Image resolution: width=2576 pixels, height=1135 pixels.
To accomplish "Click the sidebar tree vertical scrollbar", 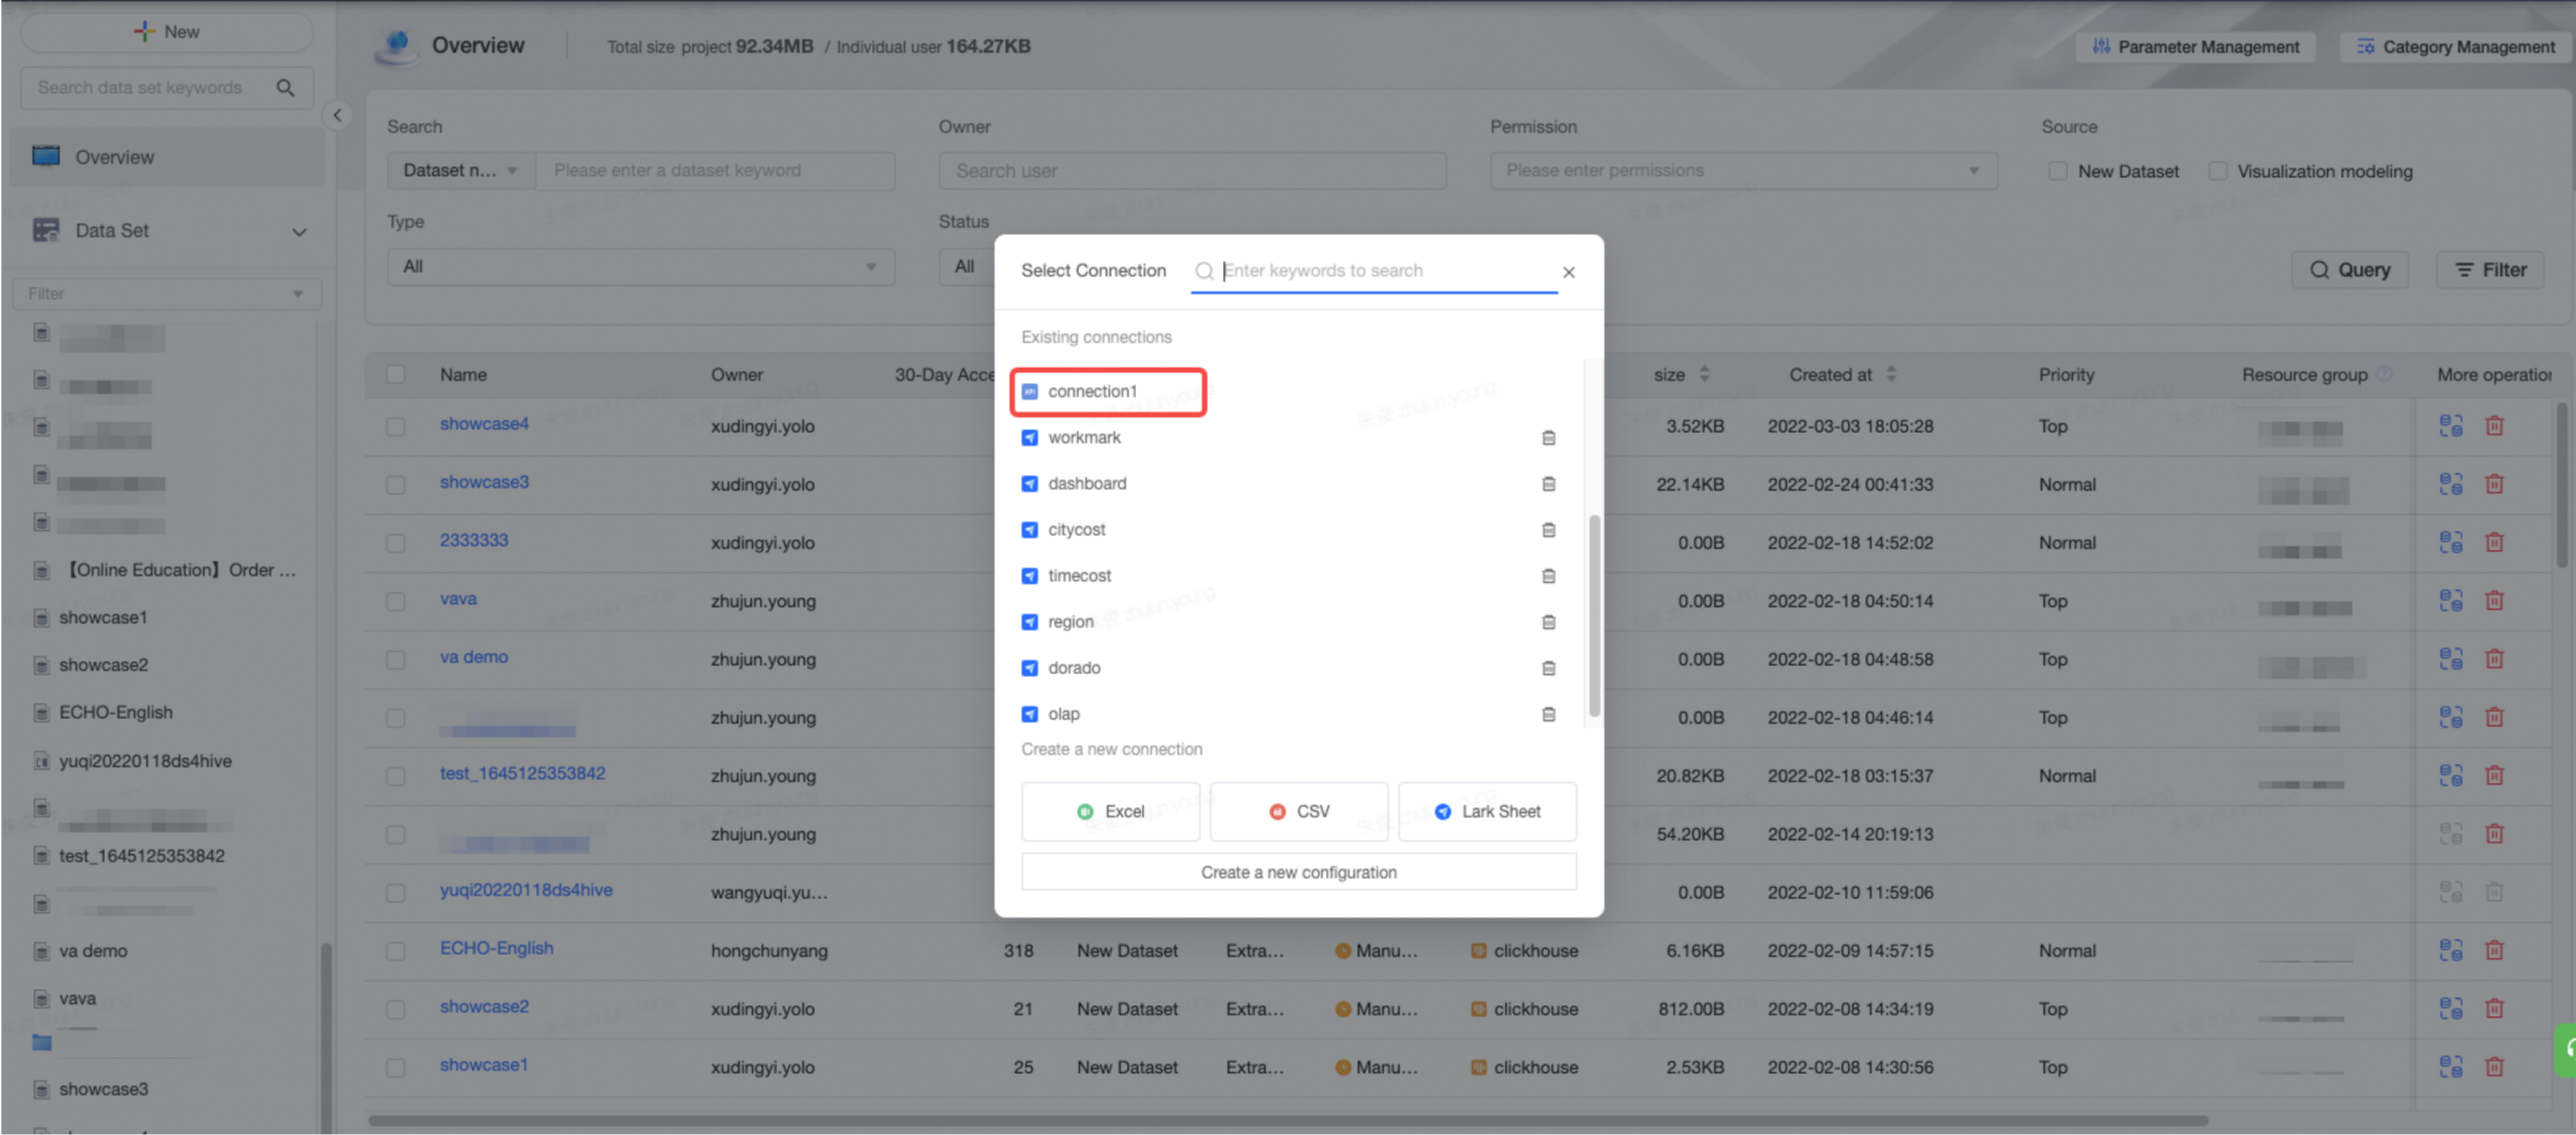I will [325, 1038].
